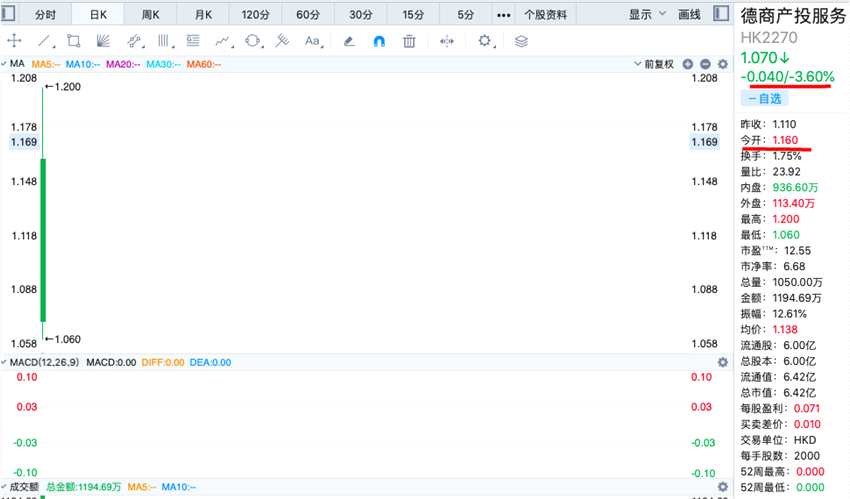The width and height of the screenshot is (850, 499).
Task: Switch to 分时 intraday tab
Action: pos(46,15)
